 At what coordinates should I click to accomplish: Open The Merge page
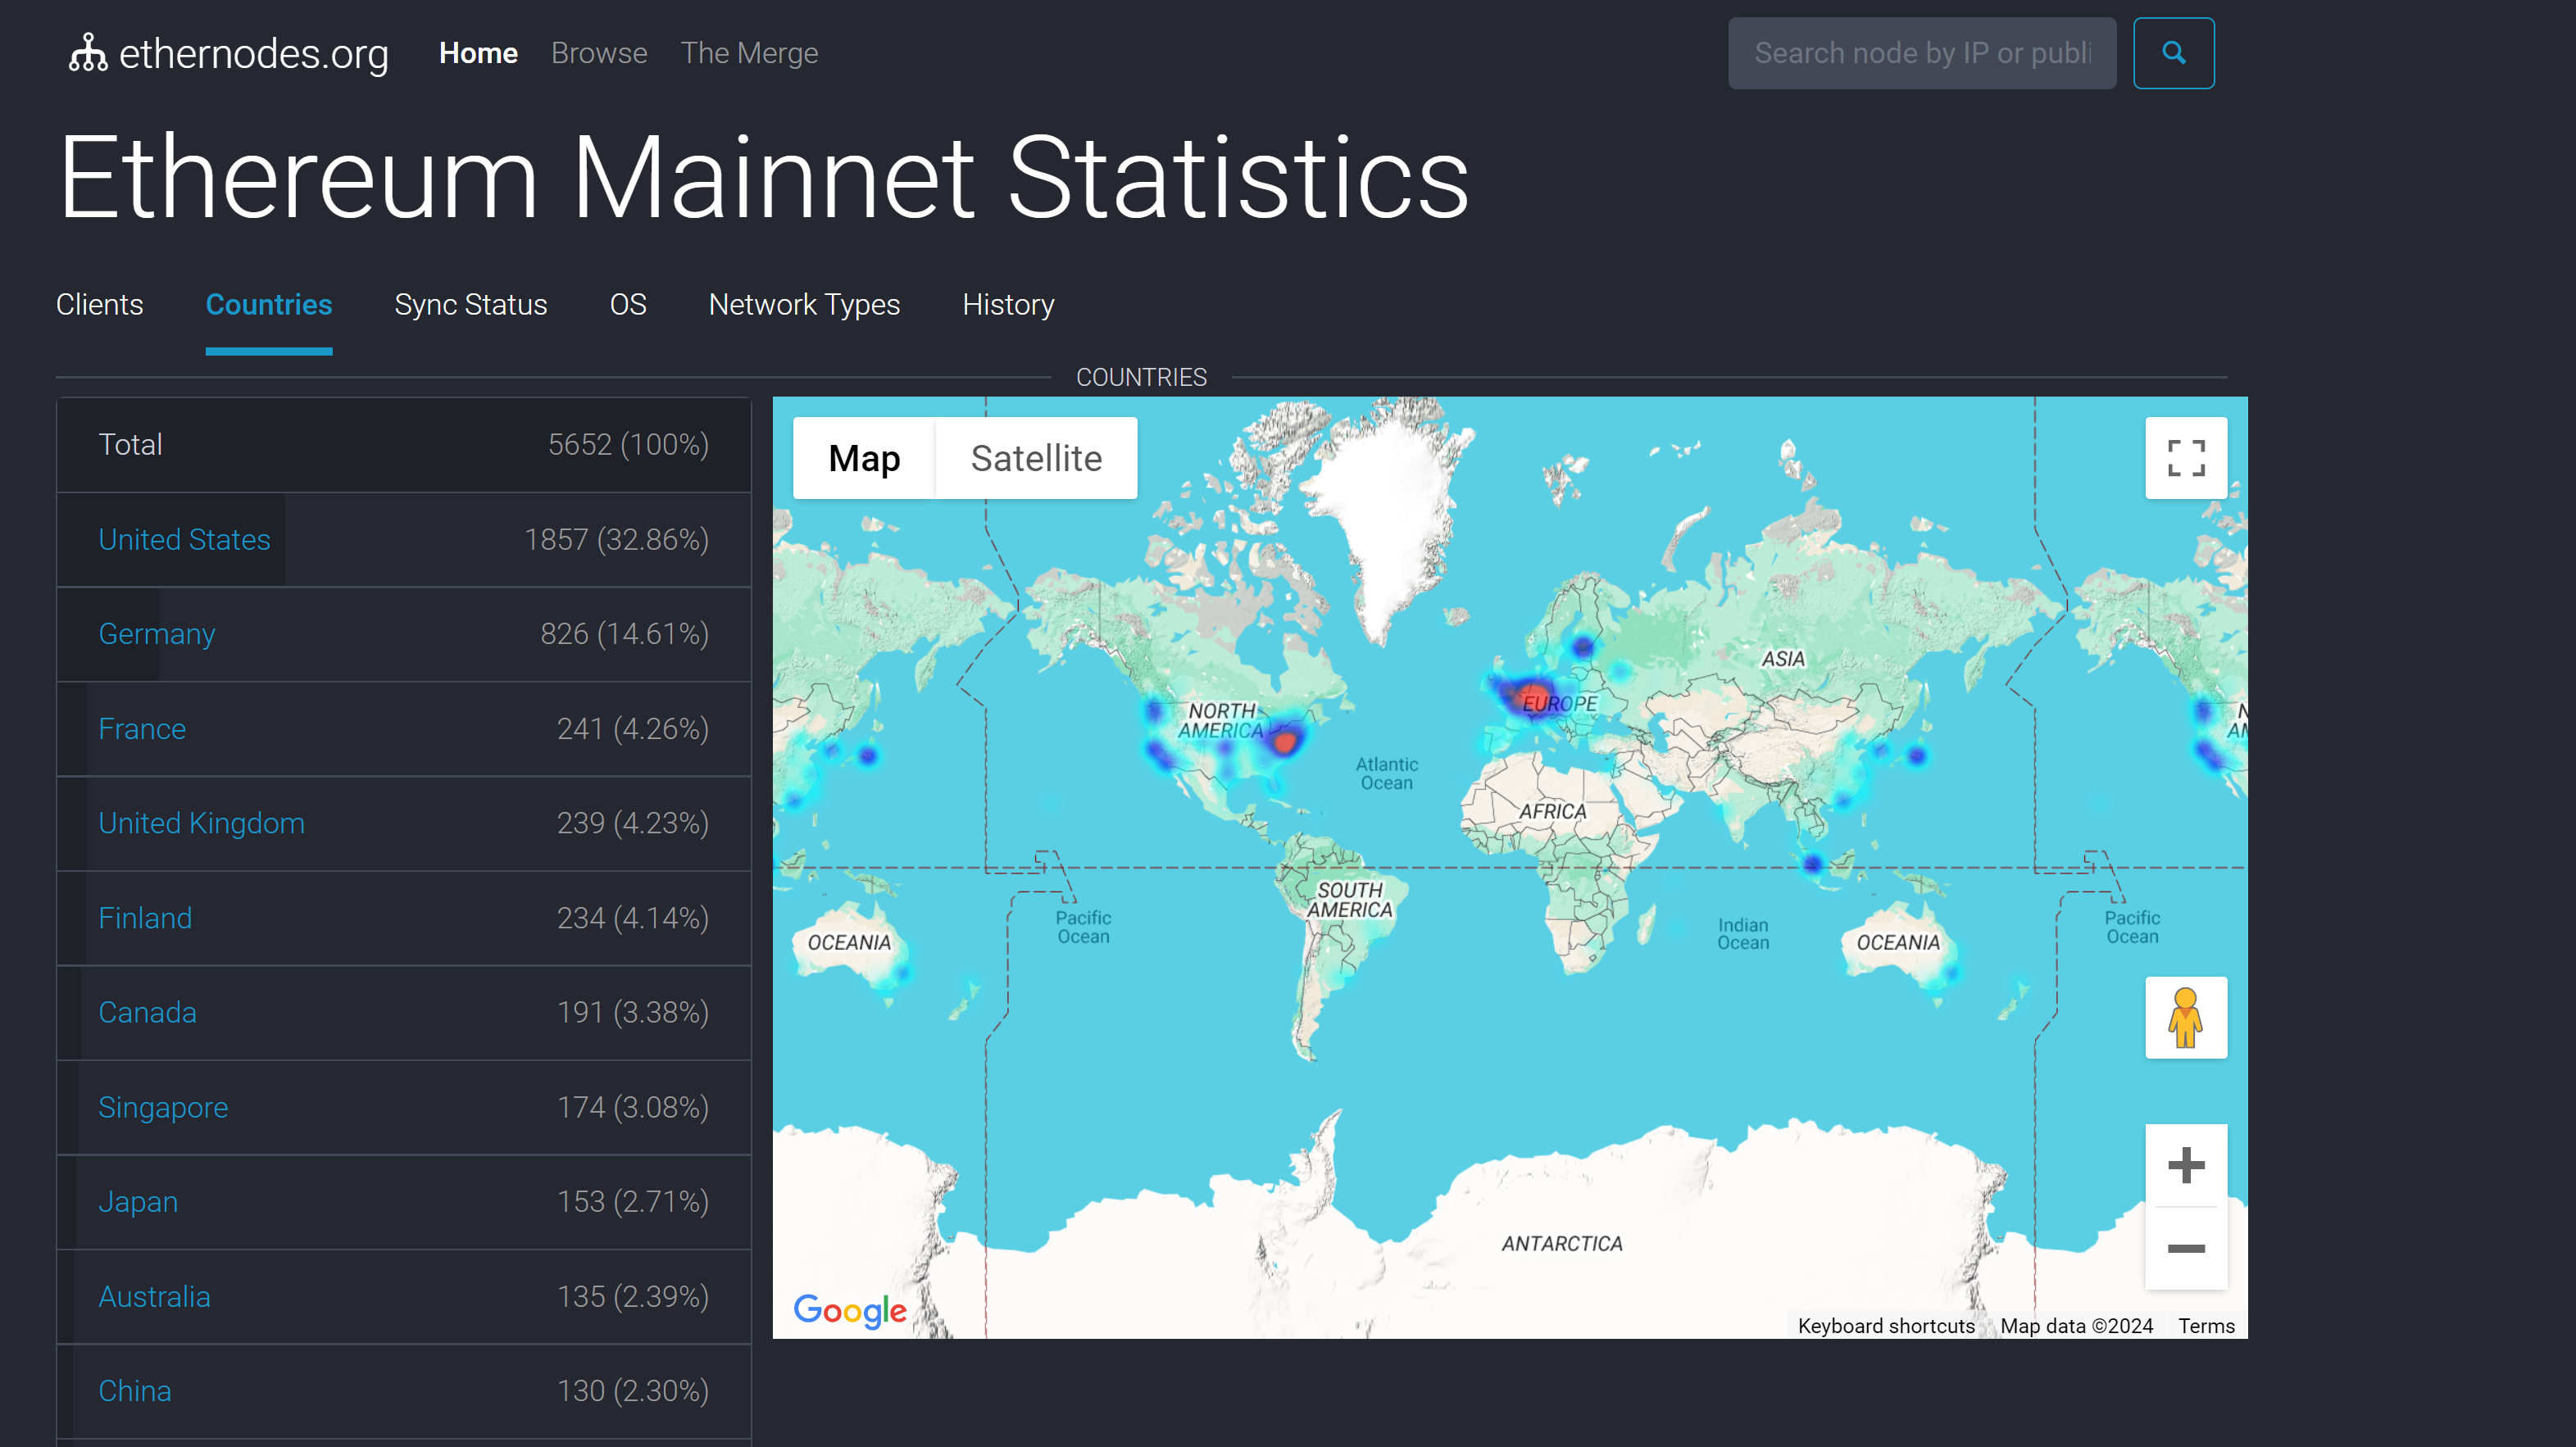tap(749, 53)
